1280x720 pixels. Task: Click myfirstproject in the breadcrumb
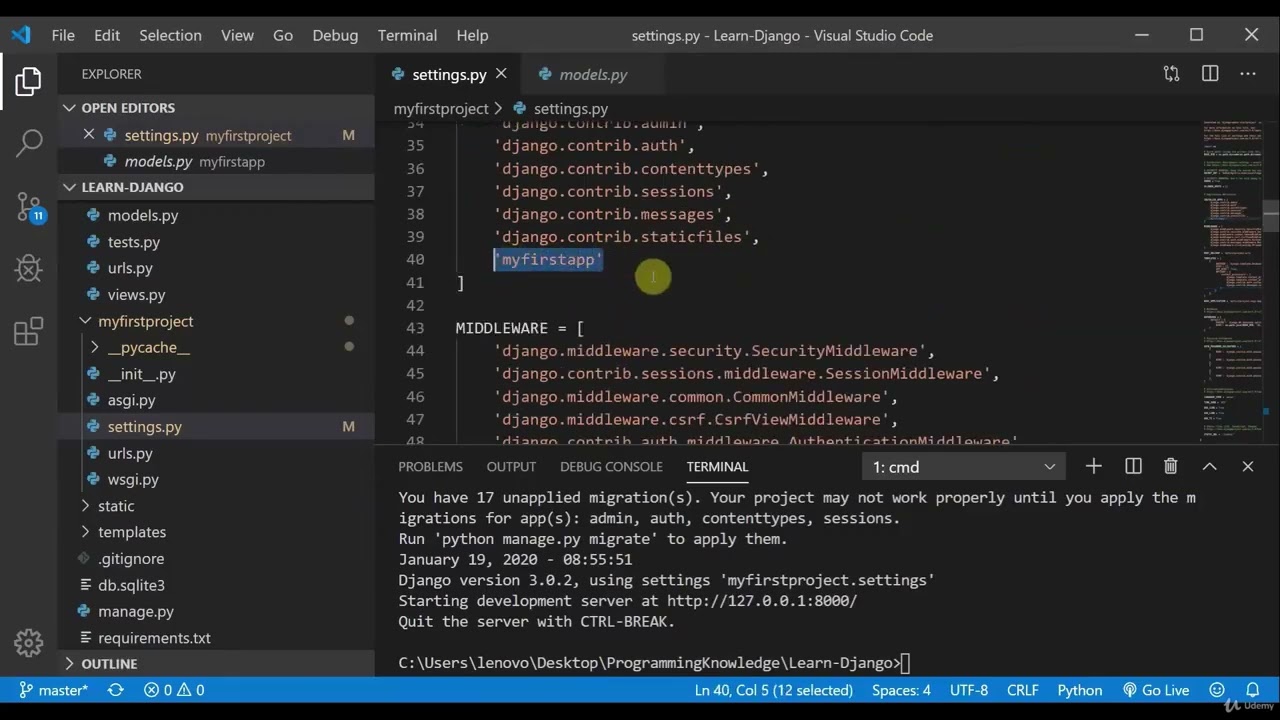click(441, 108)
